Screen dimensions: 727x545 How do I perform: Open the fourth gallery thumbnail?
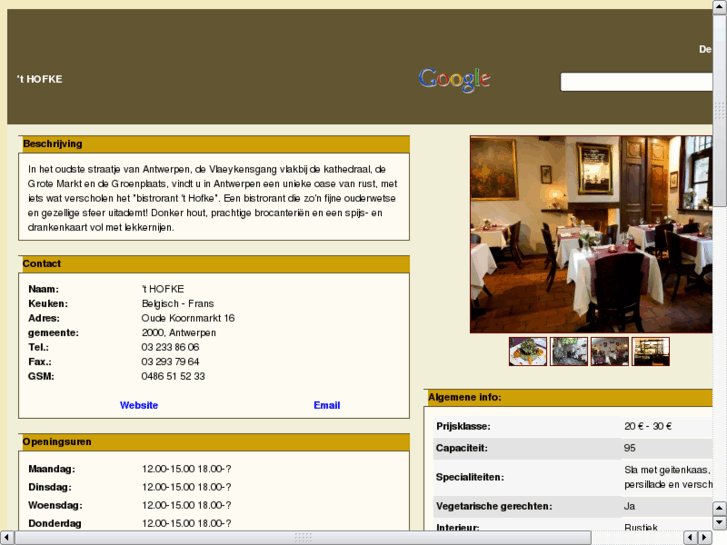pyautogui.click(x=651, y=352)
